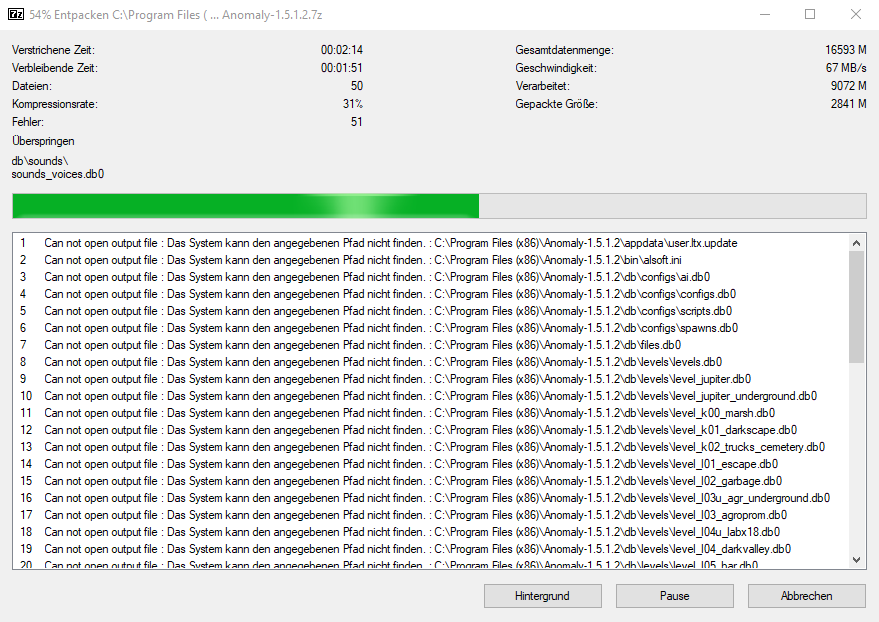Select error row 17 for level_l03_agroprom.db0
Viewport: 879px width, 622px height.
pyautogui.click(x=431, y=515)
